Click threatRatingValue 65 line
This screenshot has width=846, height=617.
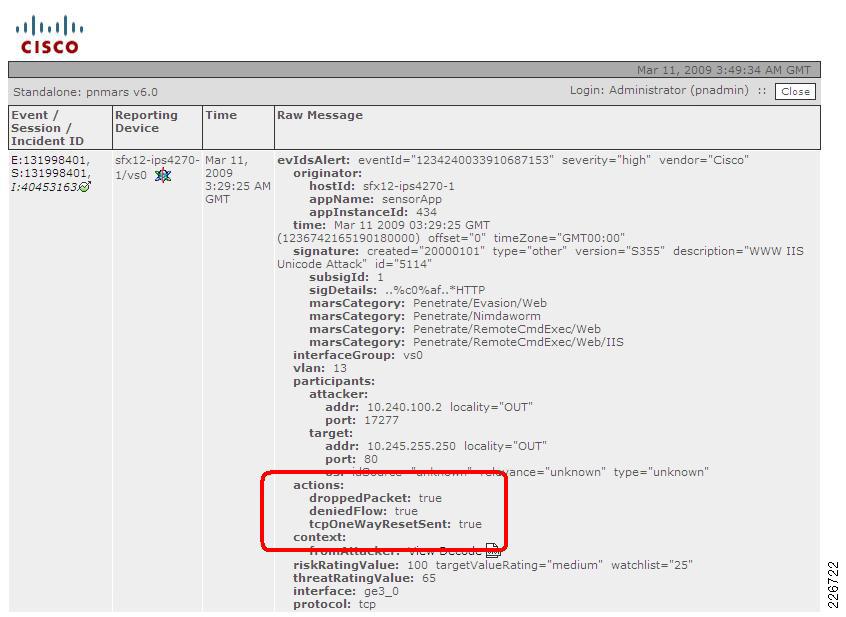click(364, 578)
